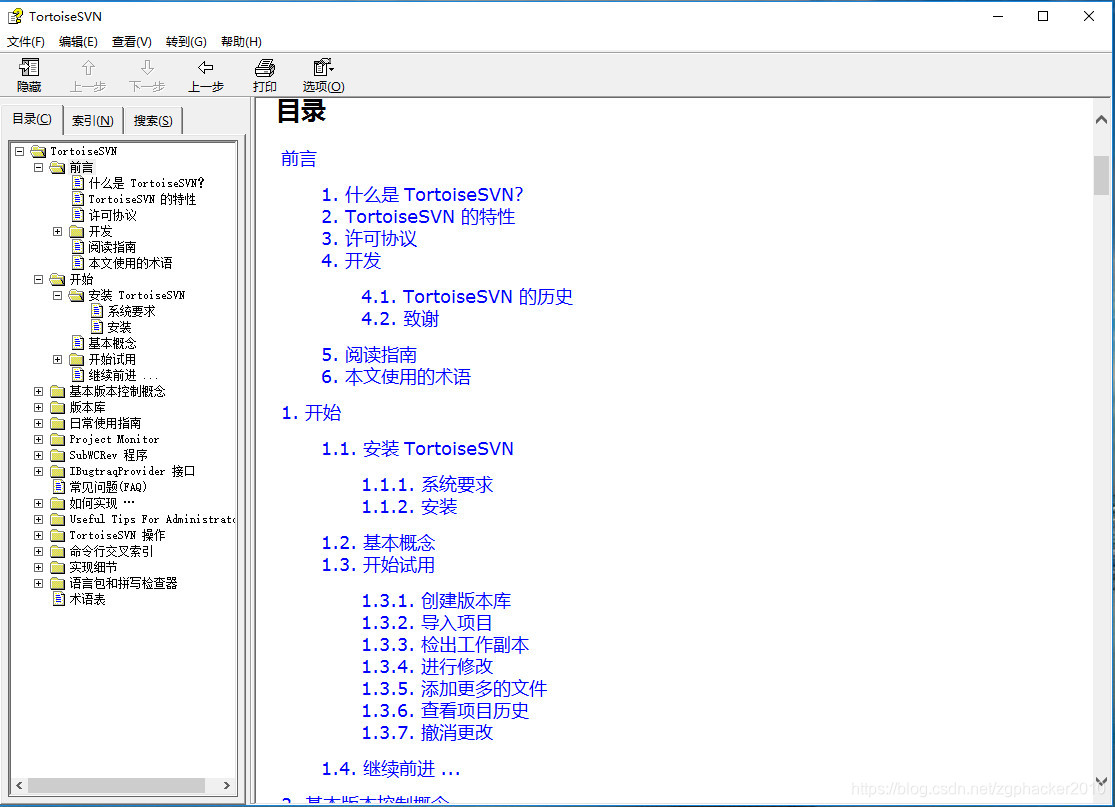Expand the 基本版本控制概念 tree node

click(x=38, y=392)
